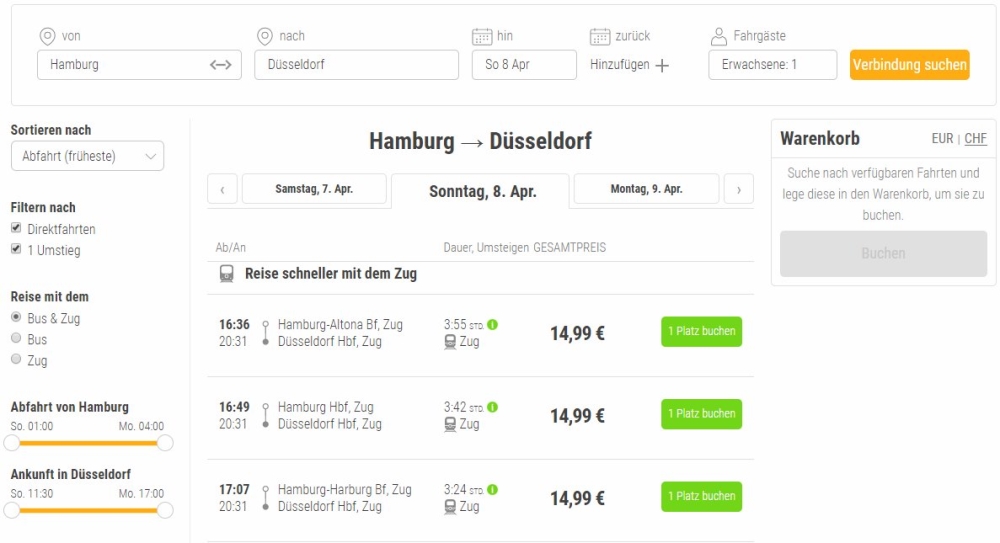
Task: Click train icon beside Reise schneller heading
Action: pyautogui.click(x=226, y=274)
